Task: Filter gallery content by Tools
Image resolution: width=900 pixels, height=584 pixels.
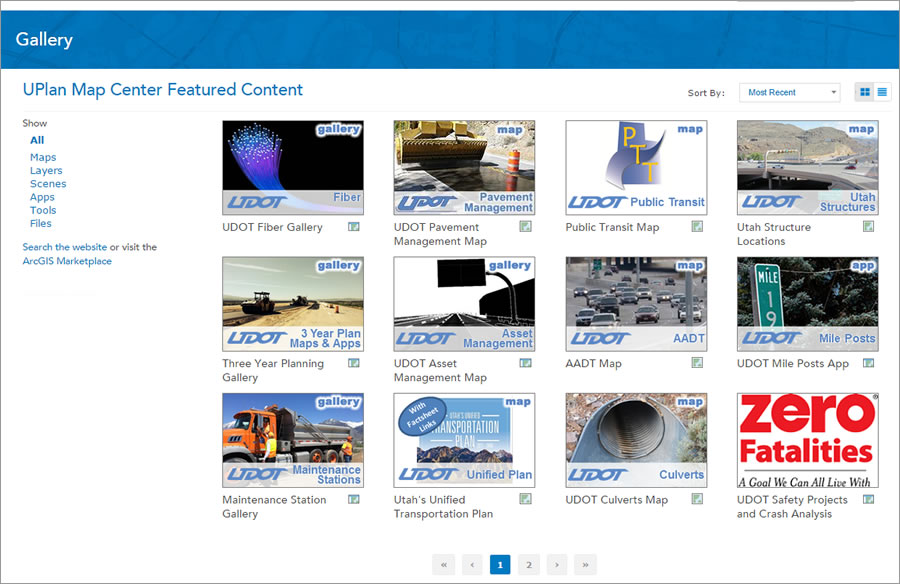Action: click(x=43, y=210)
